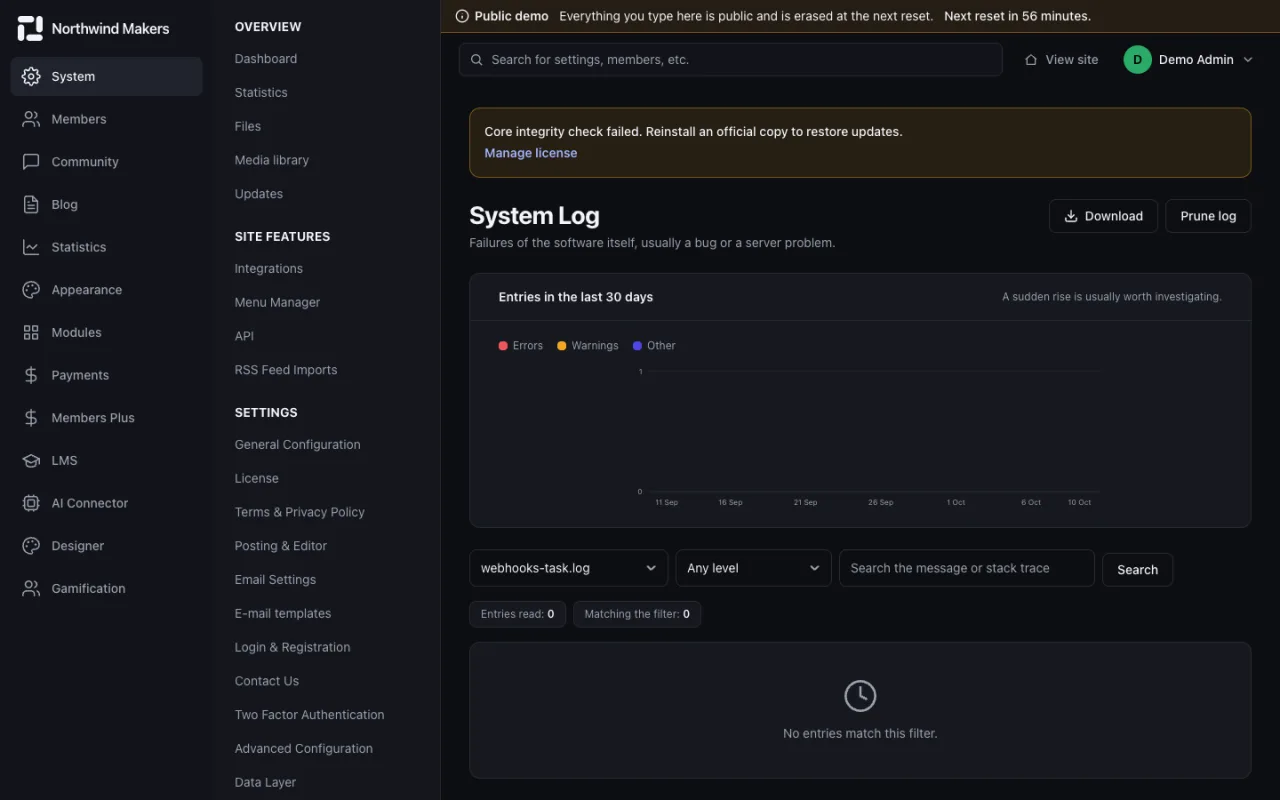Open LMS via its graduation cap icon

(x=31, y=460)
